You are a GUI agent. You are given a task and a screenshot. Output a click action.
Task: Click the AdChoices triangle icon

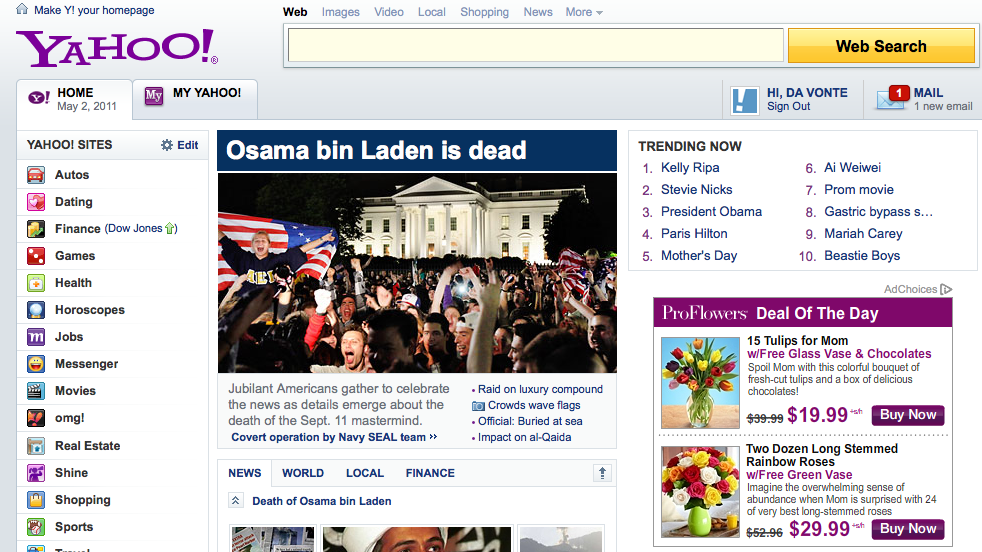(946, 289)
